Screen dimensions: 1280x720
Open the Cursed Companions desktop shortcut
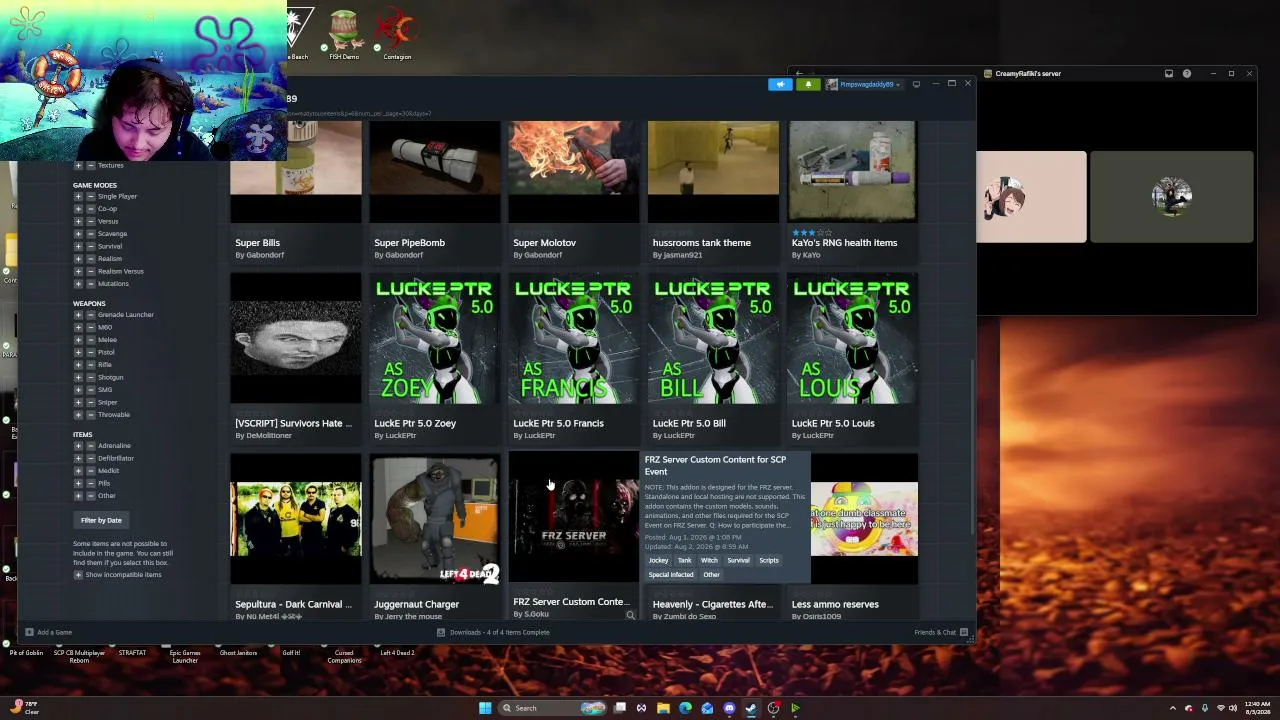(x=344, y=656)
